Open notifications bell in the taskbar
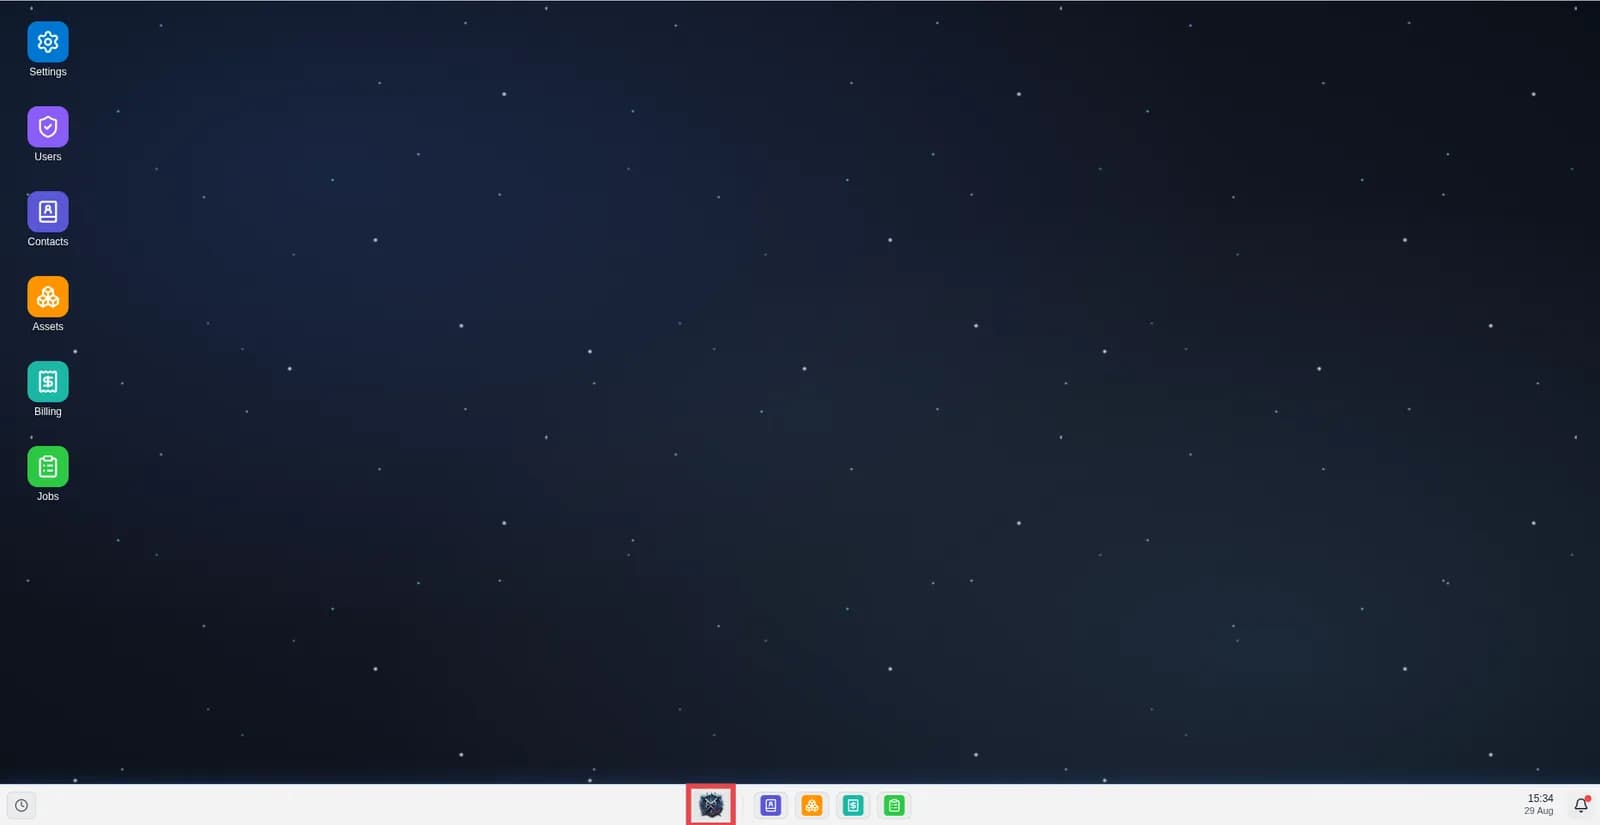 tap(1581, 805)
